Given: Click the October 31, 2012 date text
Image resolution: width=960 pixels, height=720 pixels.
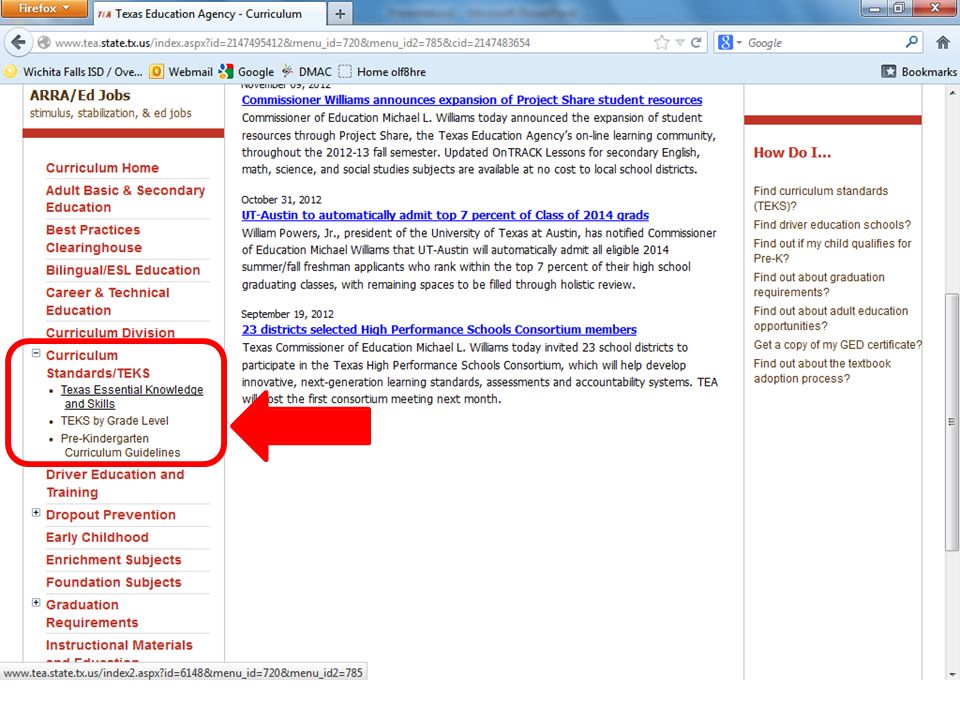Looking at the screenshot, I should point(281,200).
